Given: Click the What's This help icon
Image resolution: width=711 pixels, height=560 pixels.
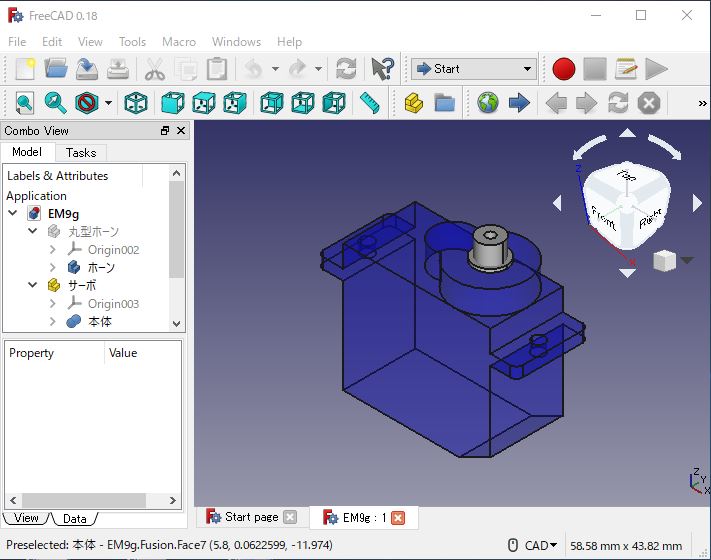Looking at the screenshot, I should pyautogui.click(x=382, y=69).
